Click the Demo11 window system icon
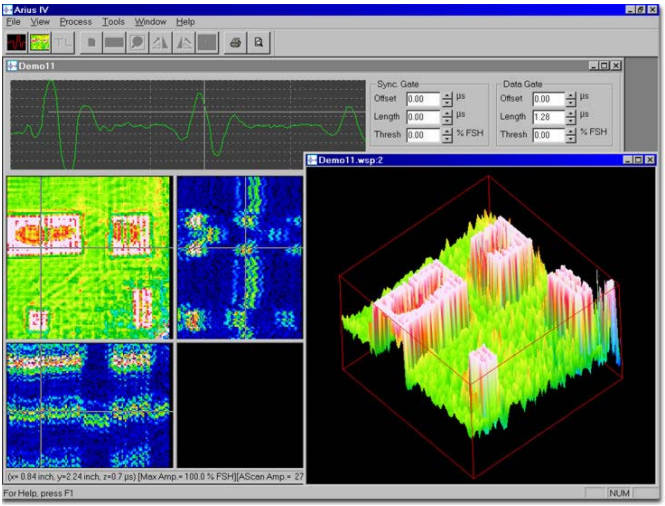 point(12,66)
